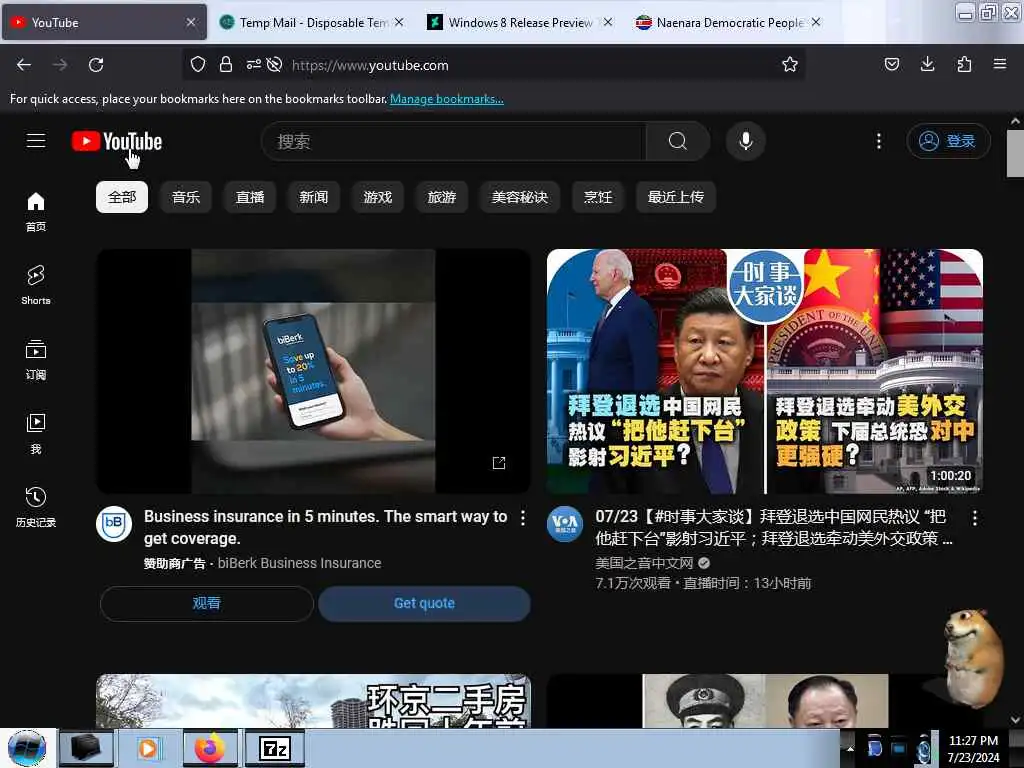The image size is (1024, 768).
Task: Activate voice search microphone
Action: tap(745, 141)
